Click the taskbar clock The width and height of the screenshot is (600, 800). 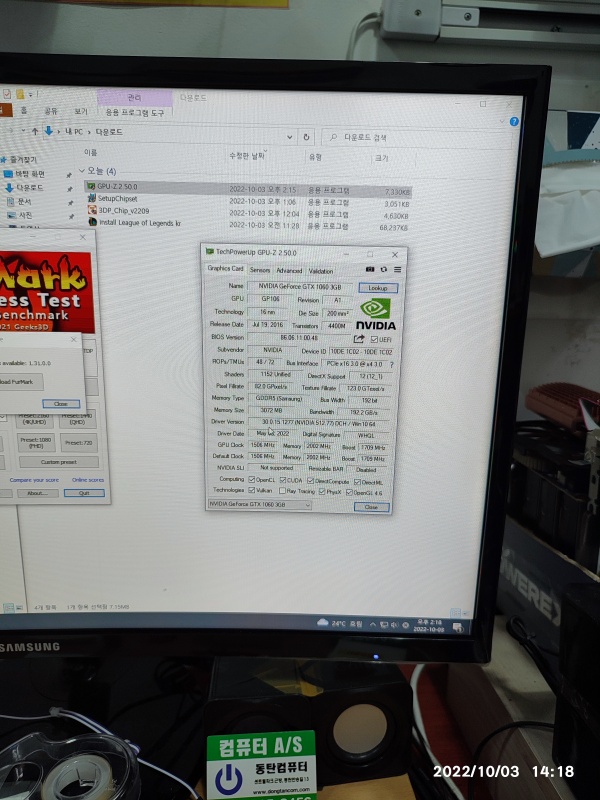(429, 626)
